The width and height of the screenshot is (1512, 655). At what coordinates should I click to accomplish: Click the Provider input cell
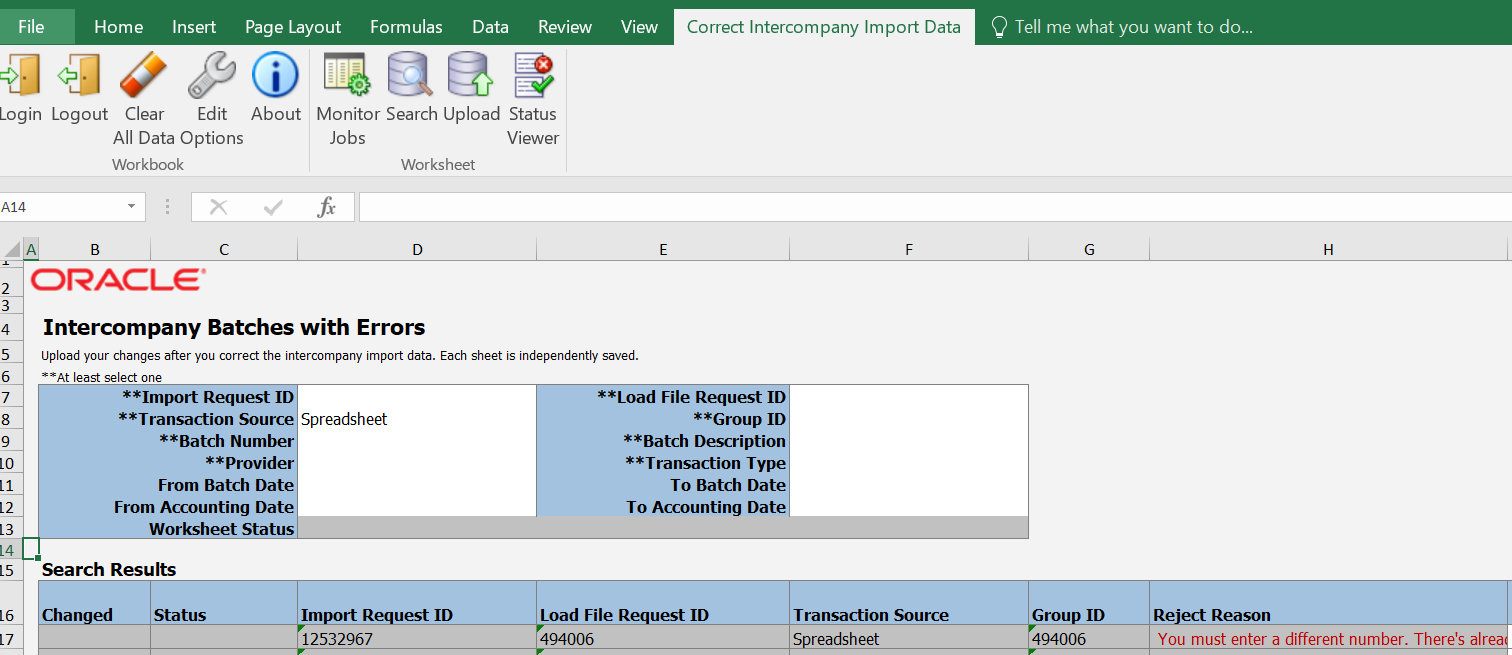tap(417, 463)
